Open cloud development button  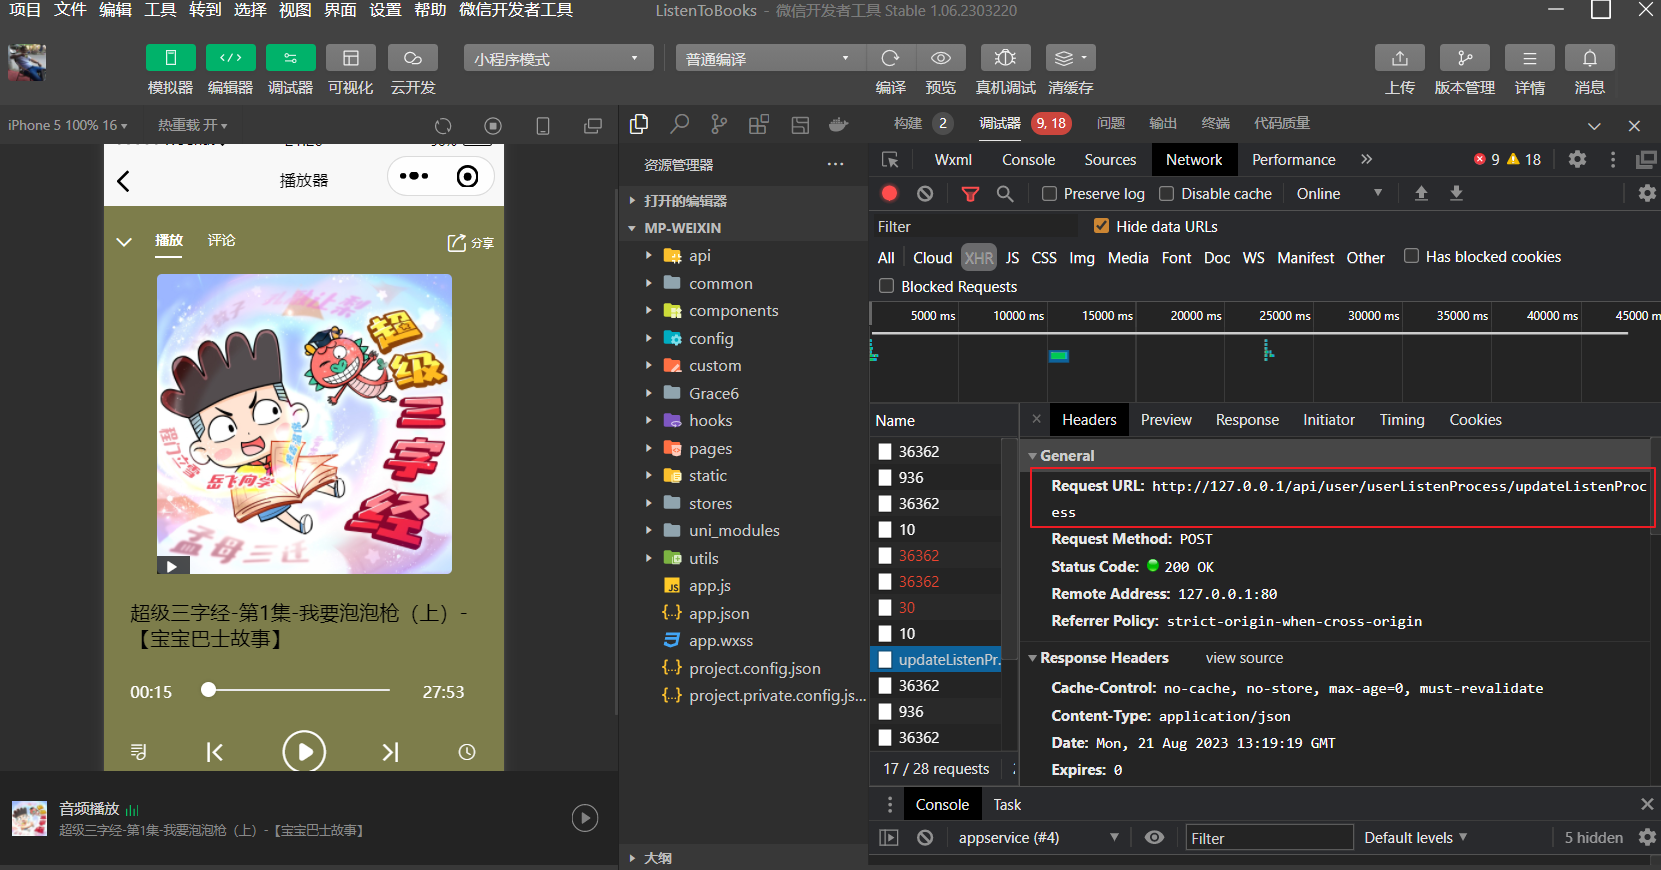[412, 58]
